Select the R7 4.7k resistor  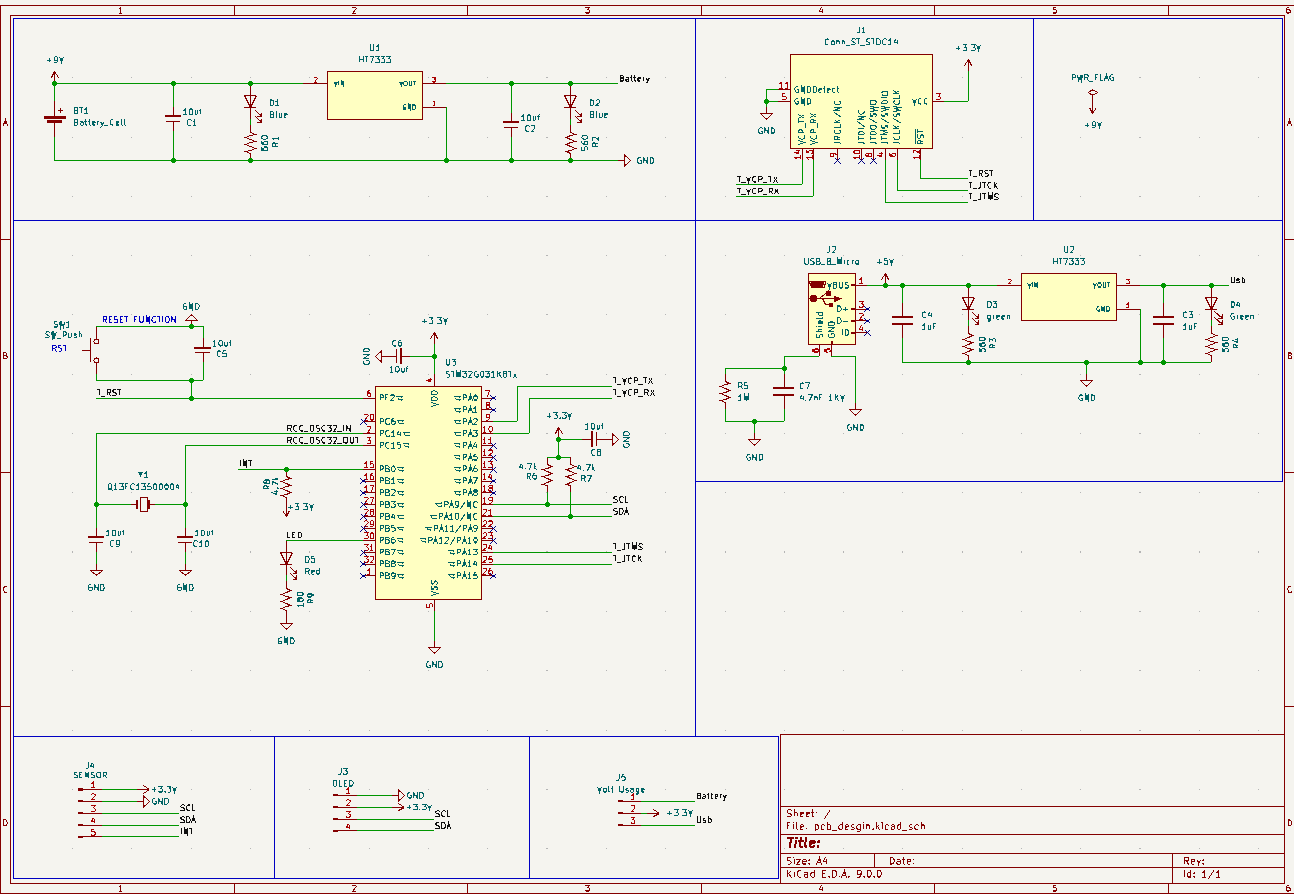(x=571, y=474)
